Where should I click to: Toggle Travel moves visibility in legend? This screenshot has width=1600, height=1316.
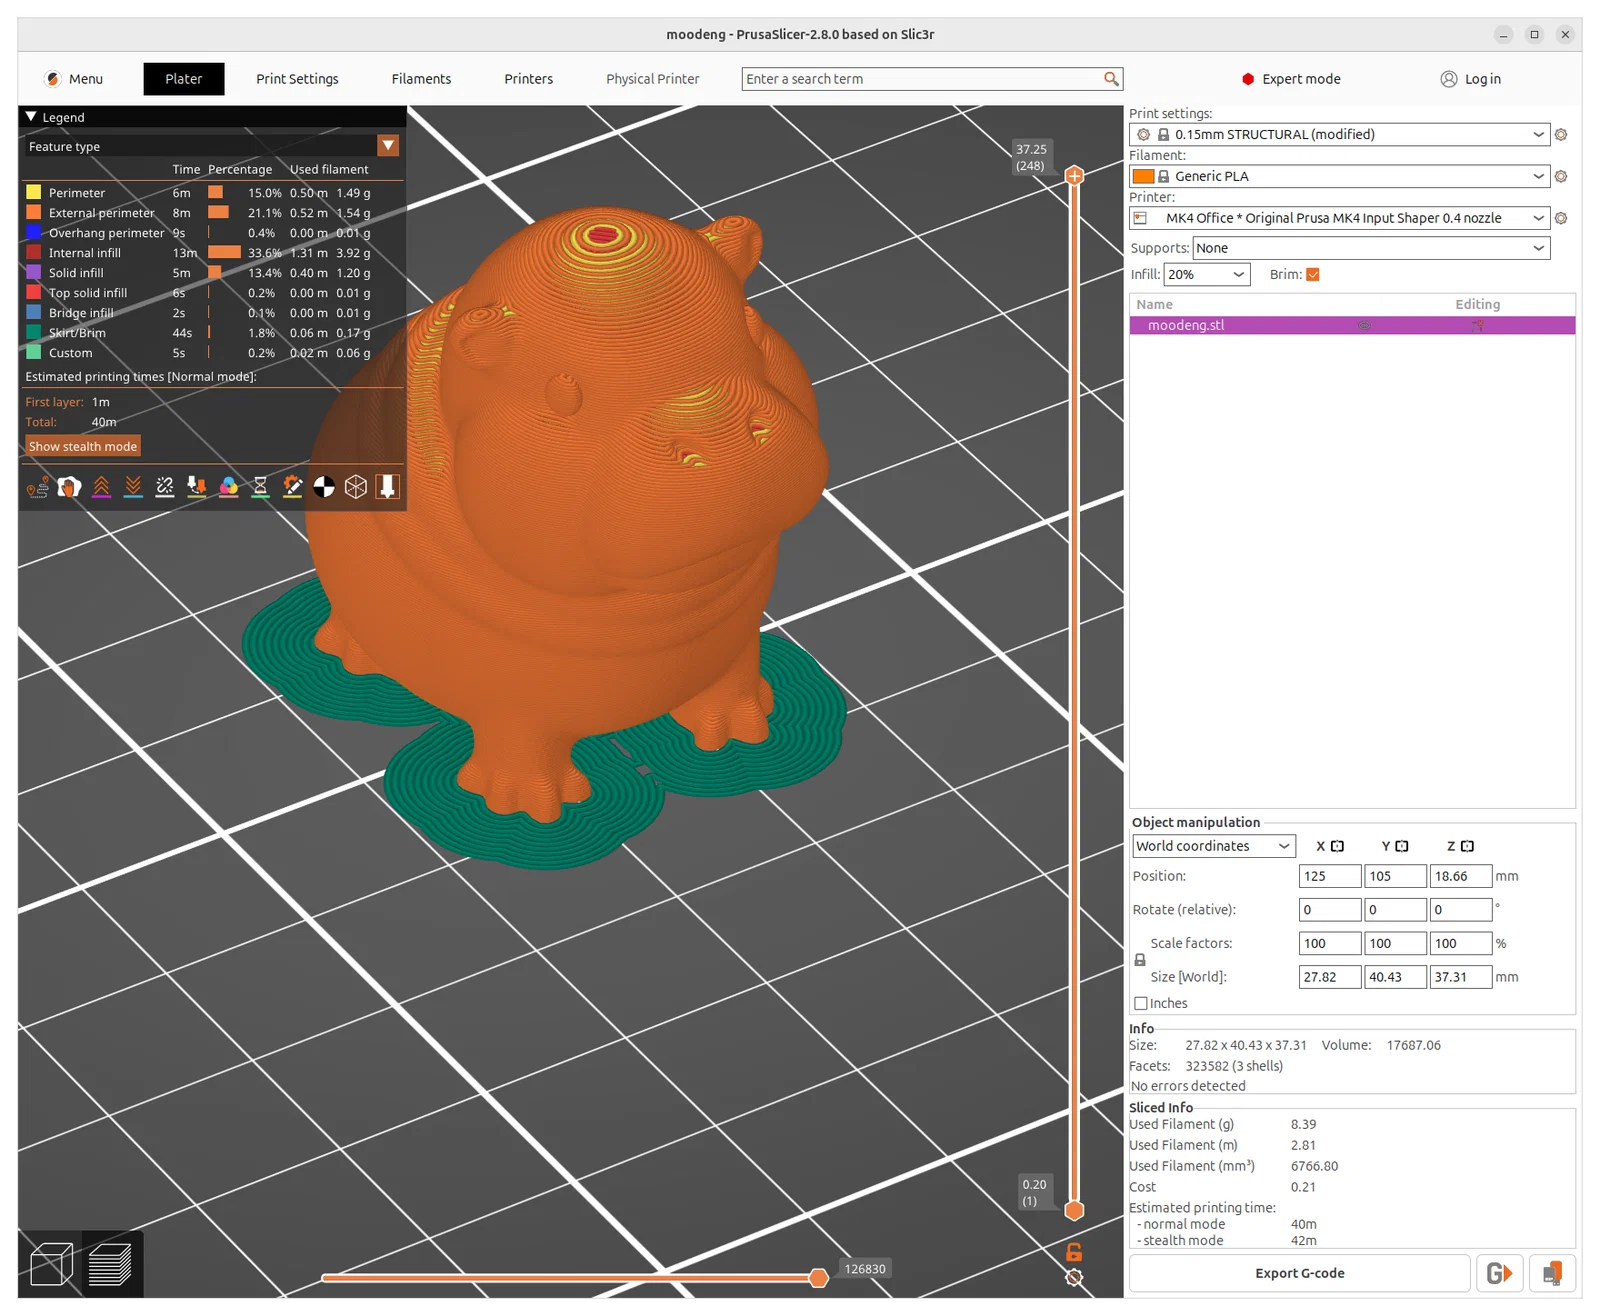pos(37,487)
